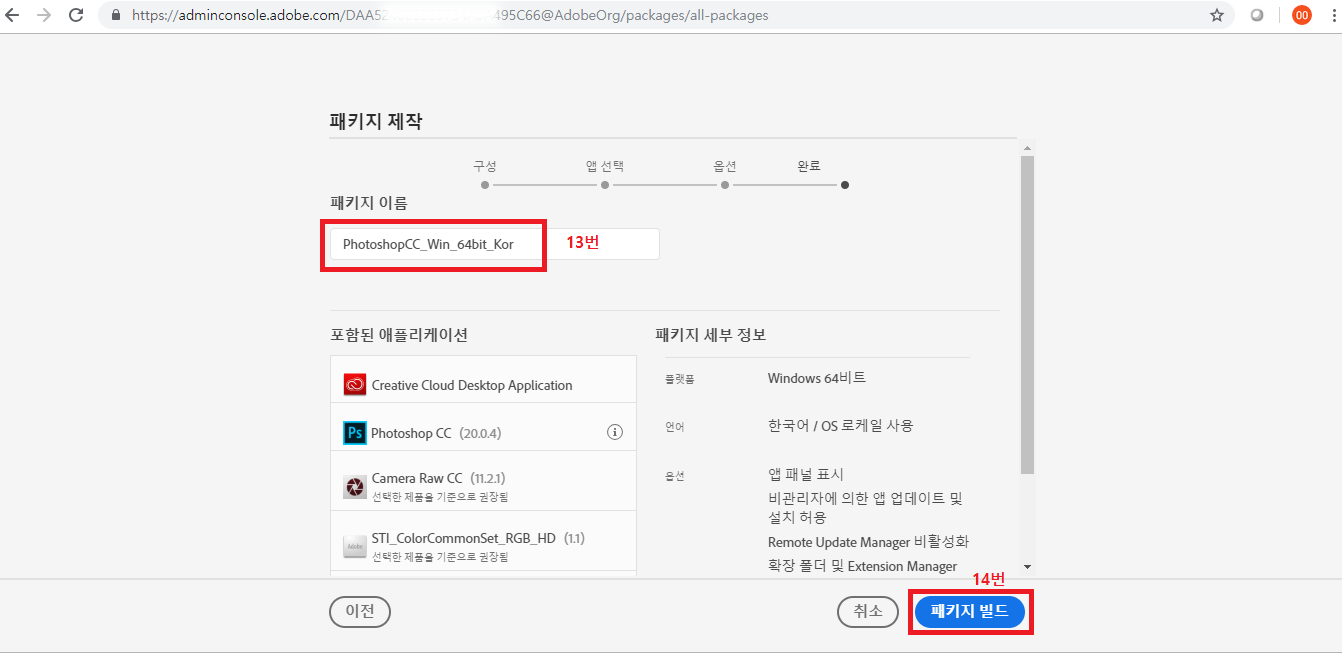This screenshot has width=1342, height=658.
Task: Click the Remote Update Manager 비활성화 text
Action: click(x=868, y=542)
